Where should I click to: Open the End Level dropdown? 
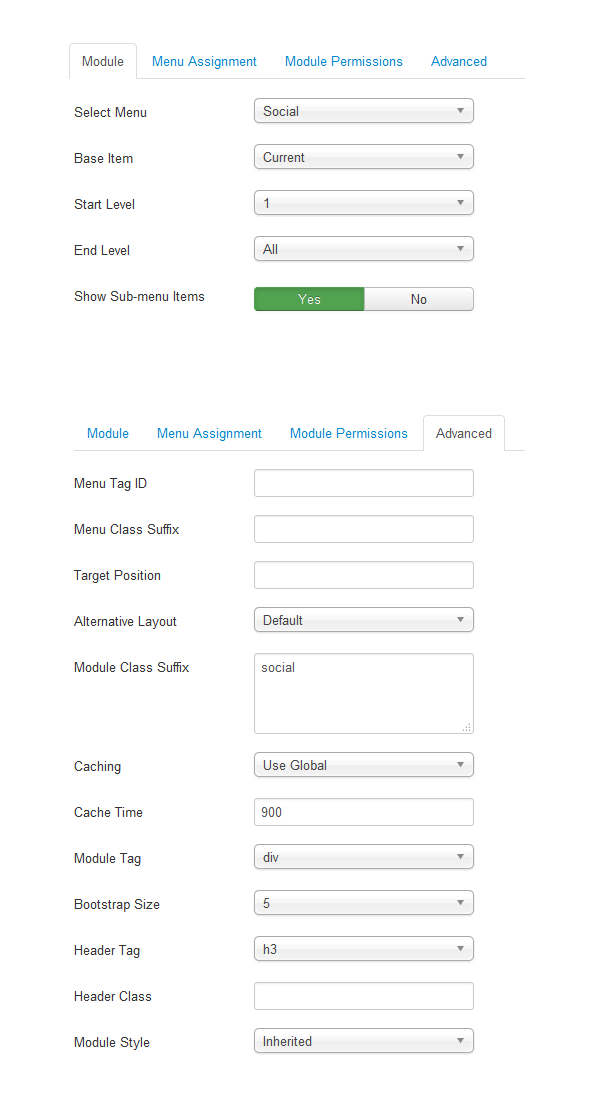coord(363,249)
